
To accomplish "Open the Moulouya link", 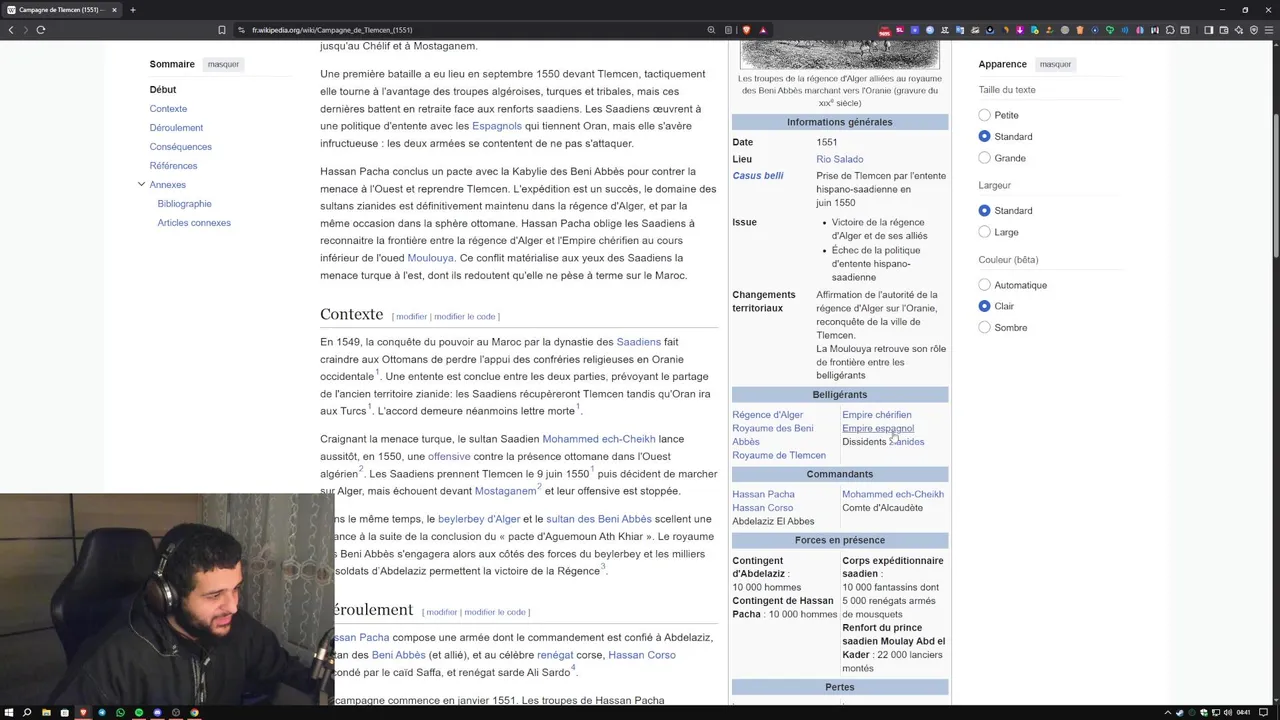I will [431, 258].
